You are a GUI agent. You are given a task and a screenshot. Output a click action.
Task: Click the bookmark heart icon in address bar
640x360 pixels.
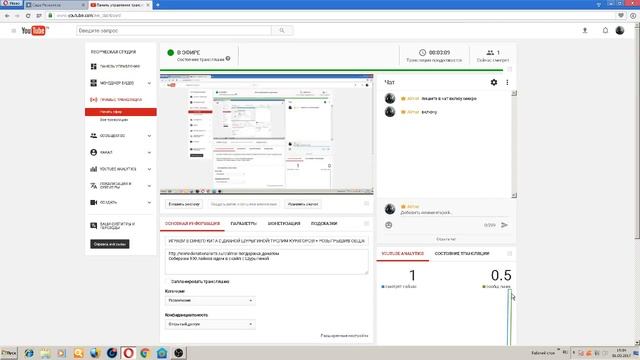pos(621,16)
